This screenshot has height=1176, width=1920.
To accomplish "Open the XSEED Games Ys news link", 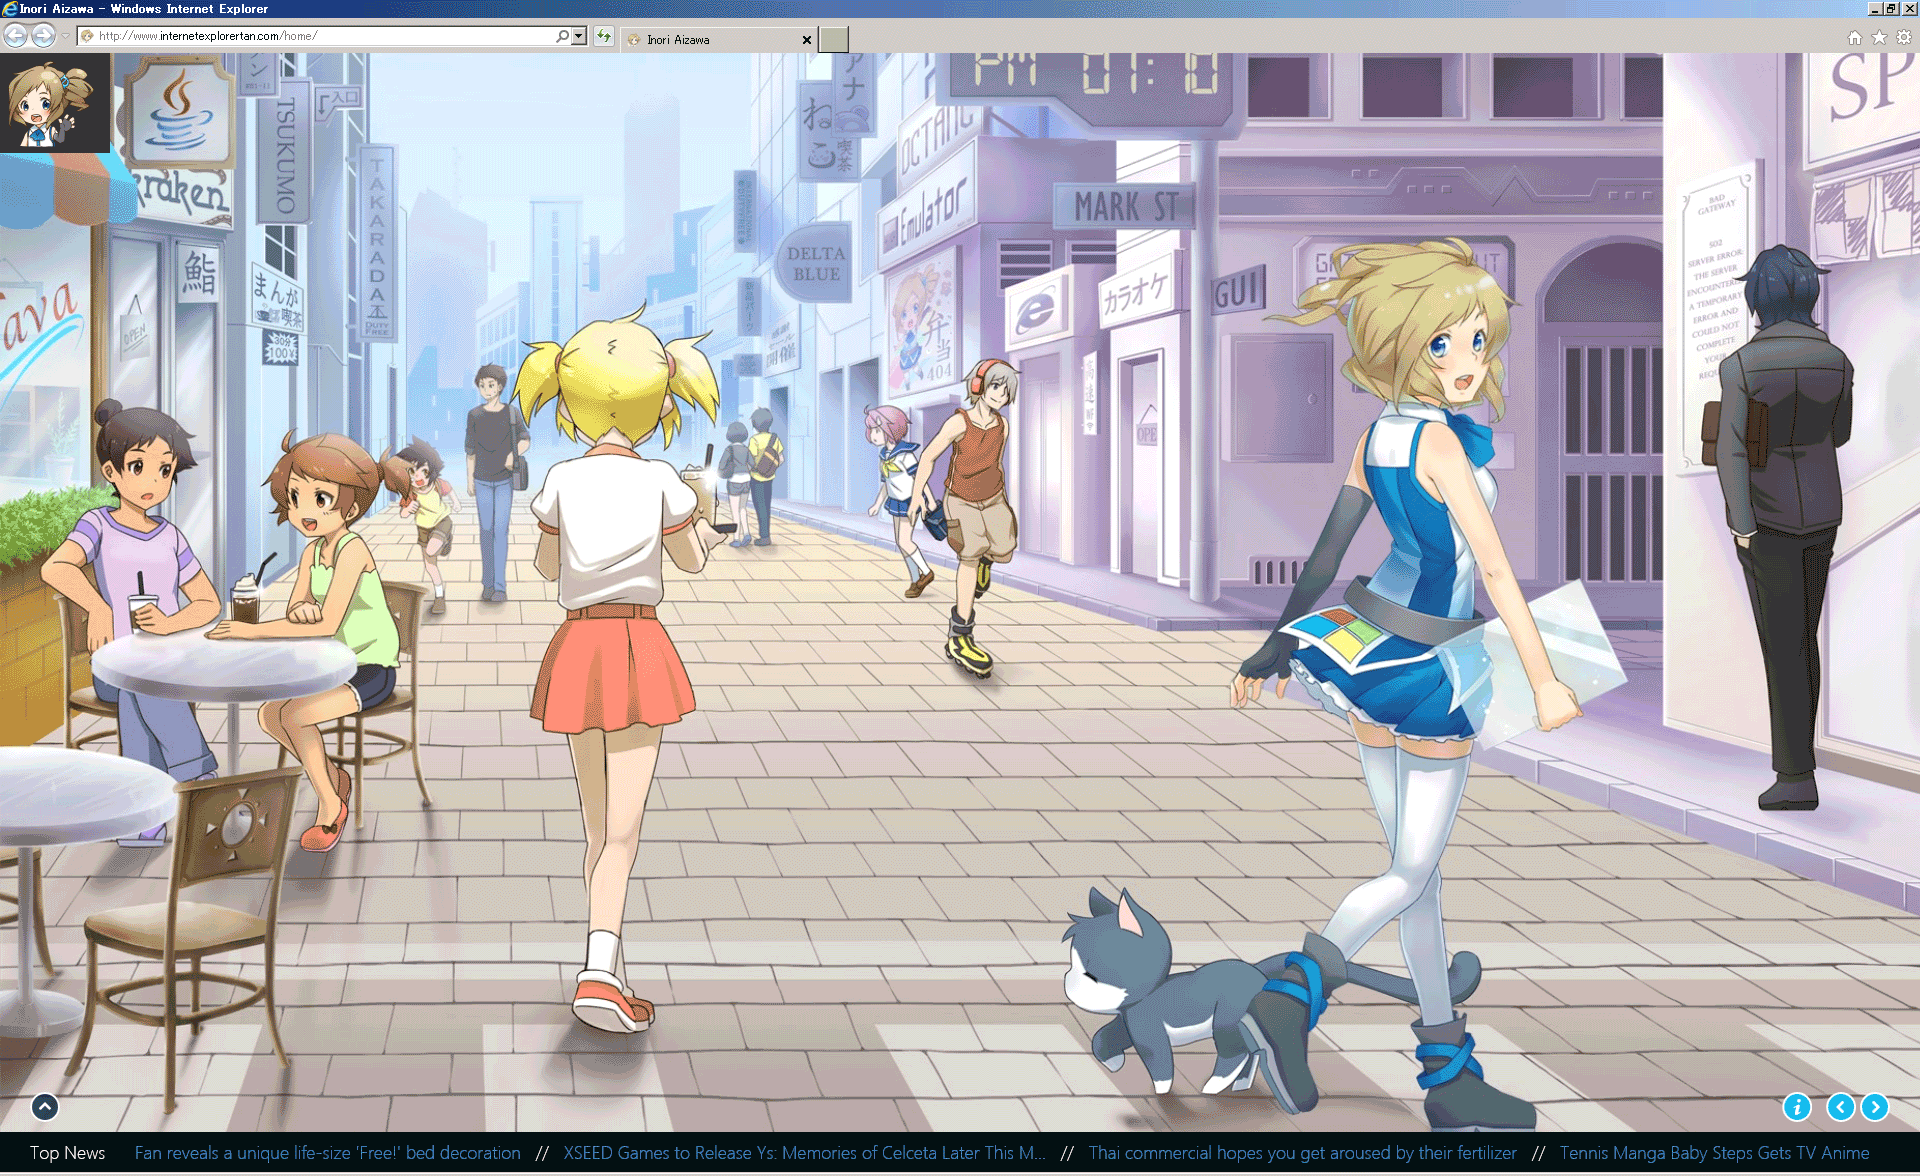I will [x=805, y=1153].
